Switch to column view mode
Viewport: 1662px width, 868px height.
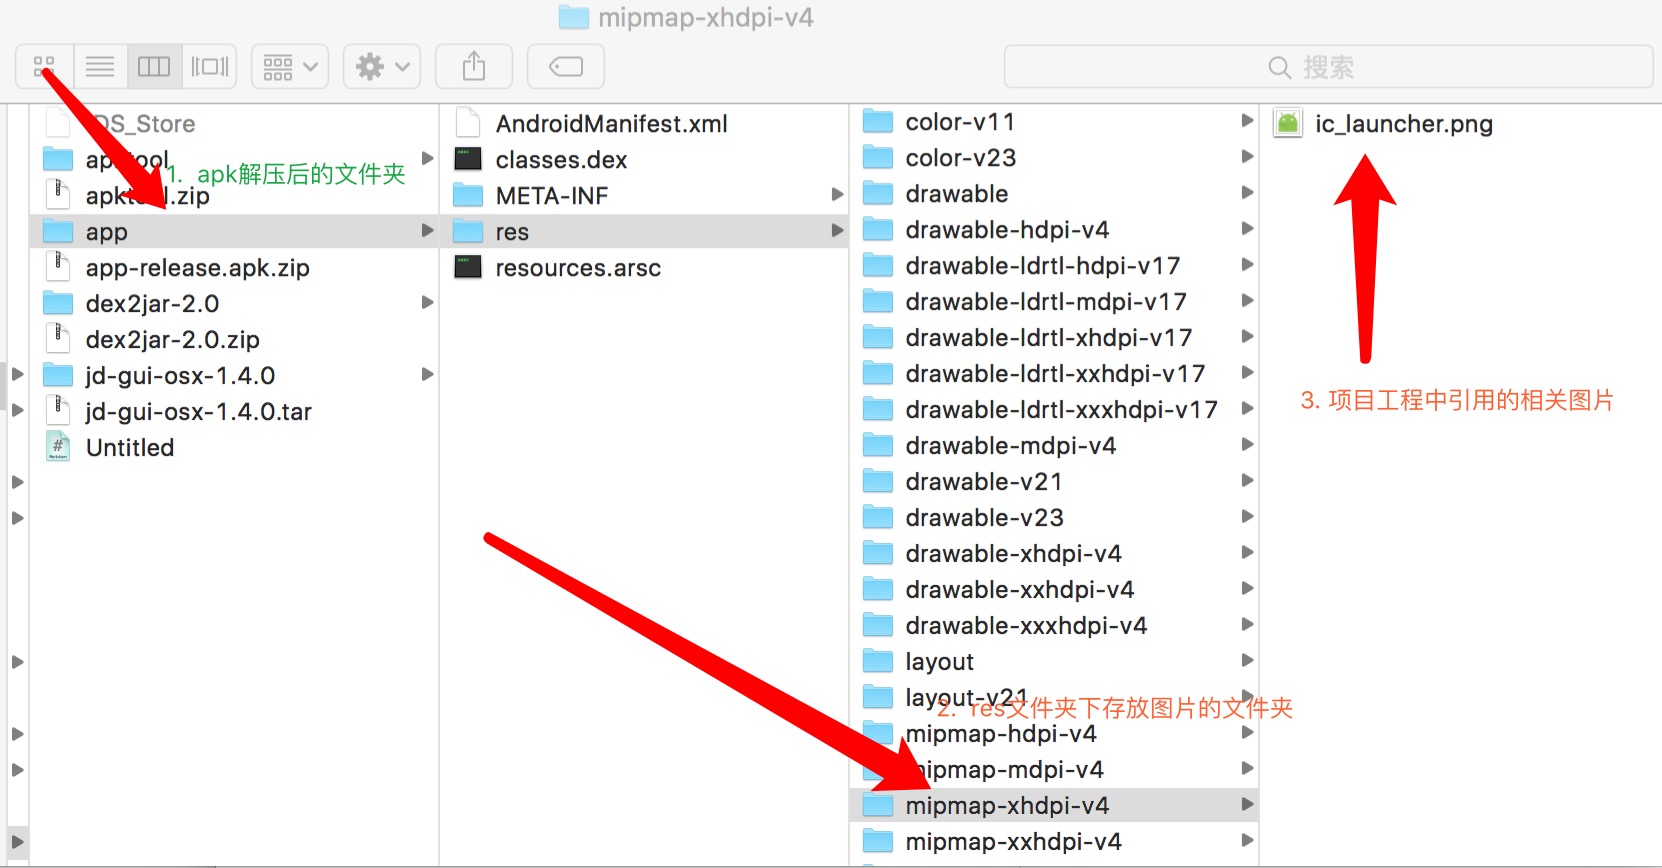click(154, 66)
